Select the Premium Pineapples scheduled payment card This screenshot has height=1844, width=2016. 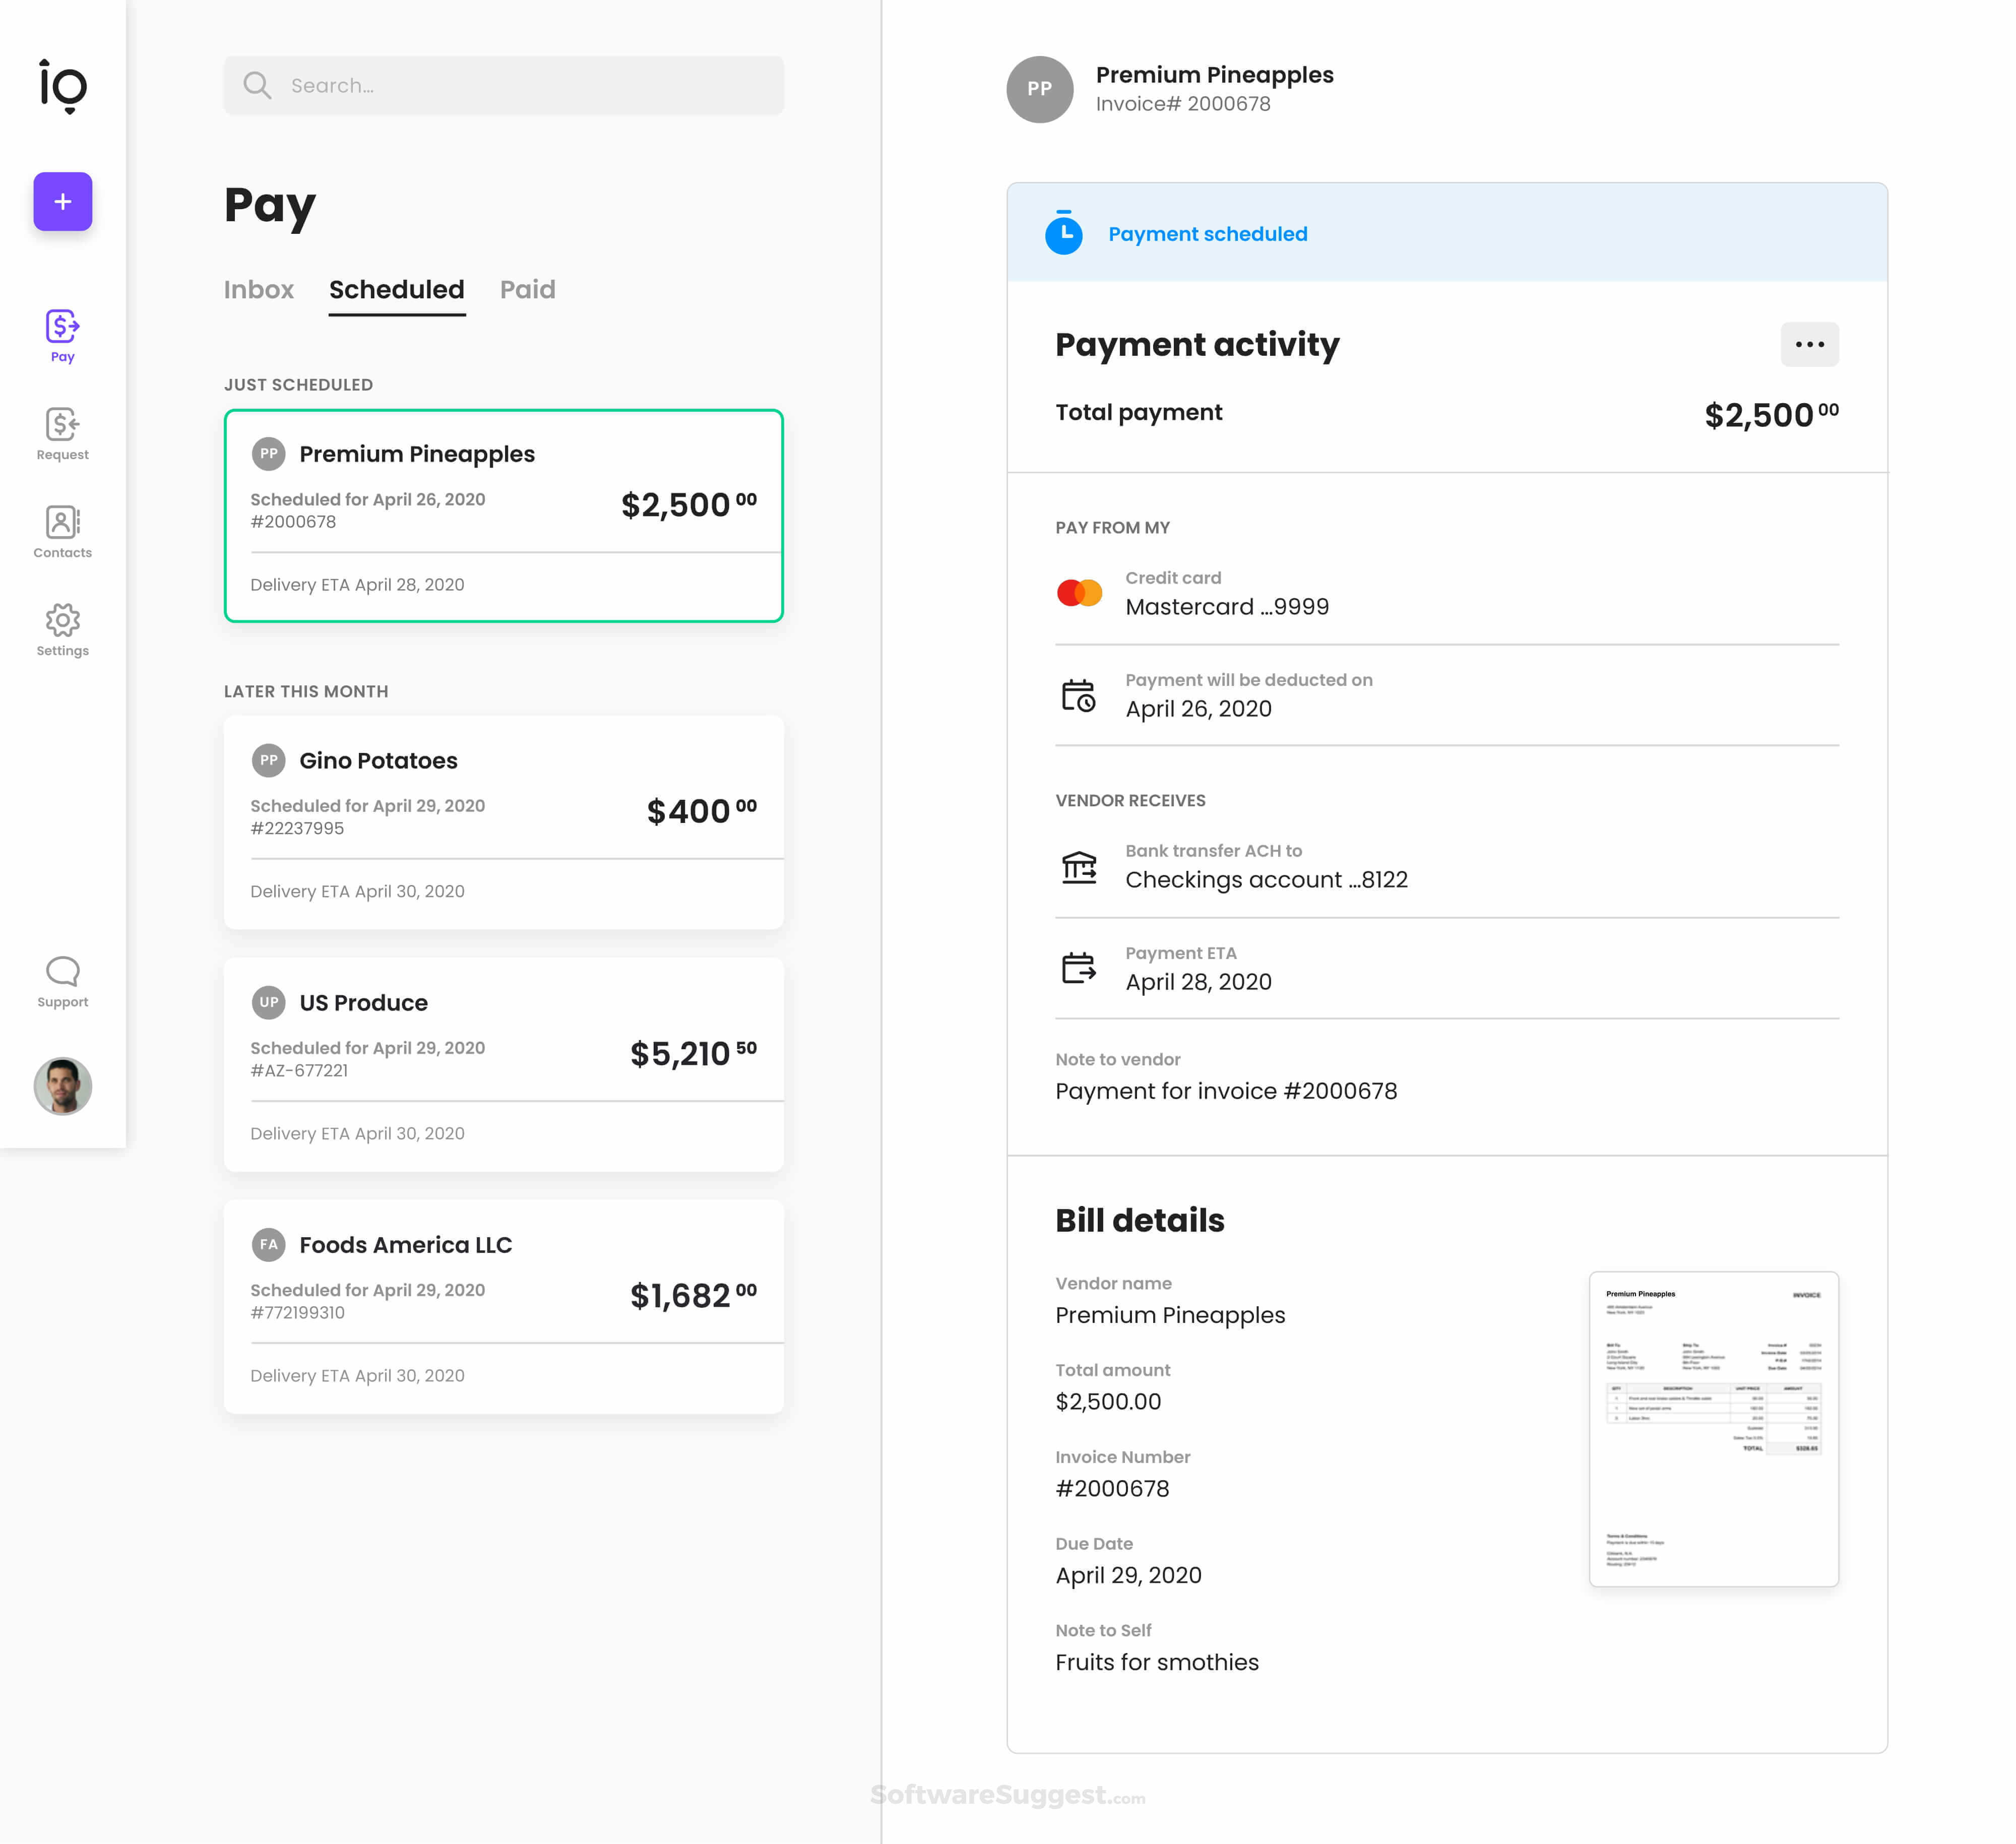[x=503, y=515]
